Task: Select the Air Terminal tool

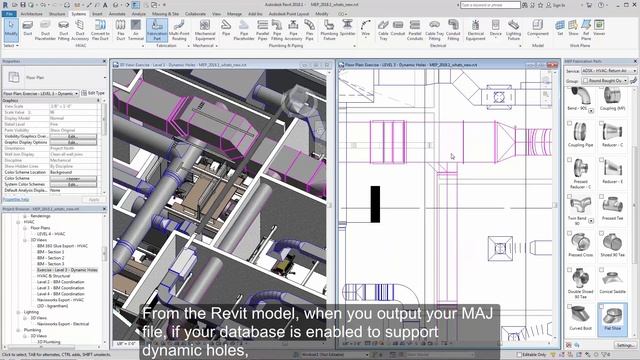Action: coord(136,30)
